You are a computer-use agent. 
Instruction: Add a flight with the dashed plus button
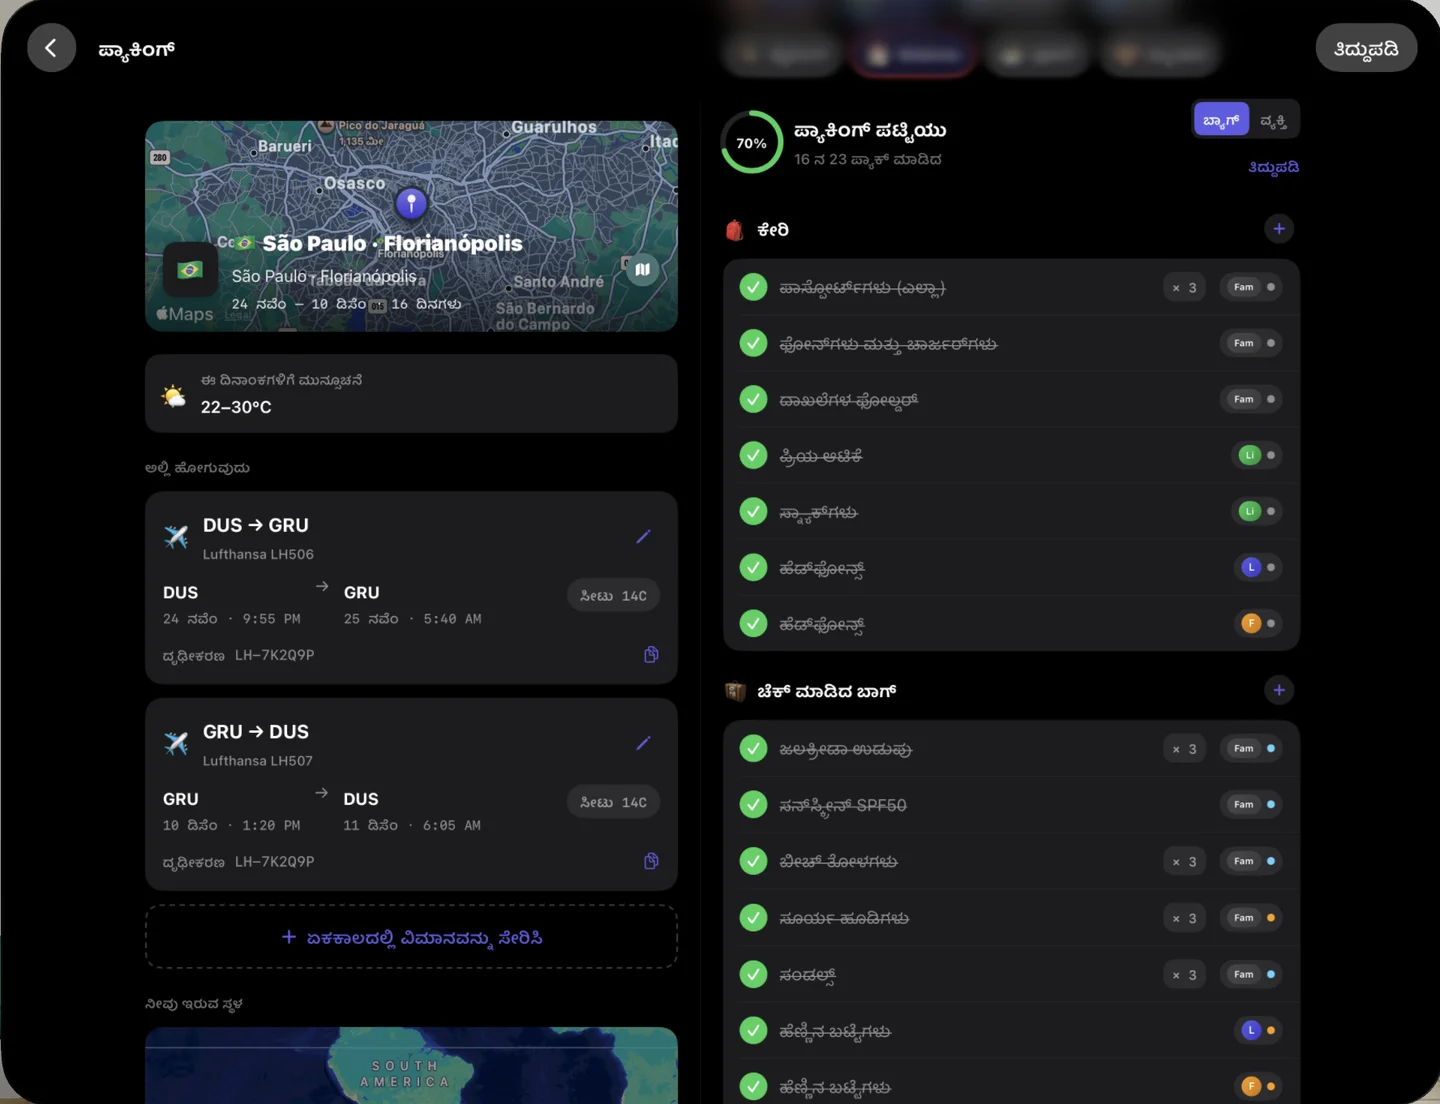pyautogui.click(x=411, y=937)
